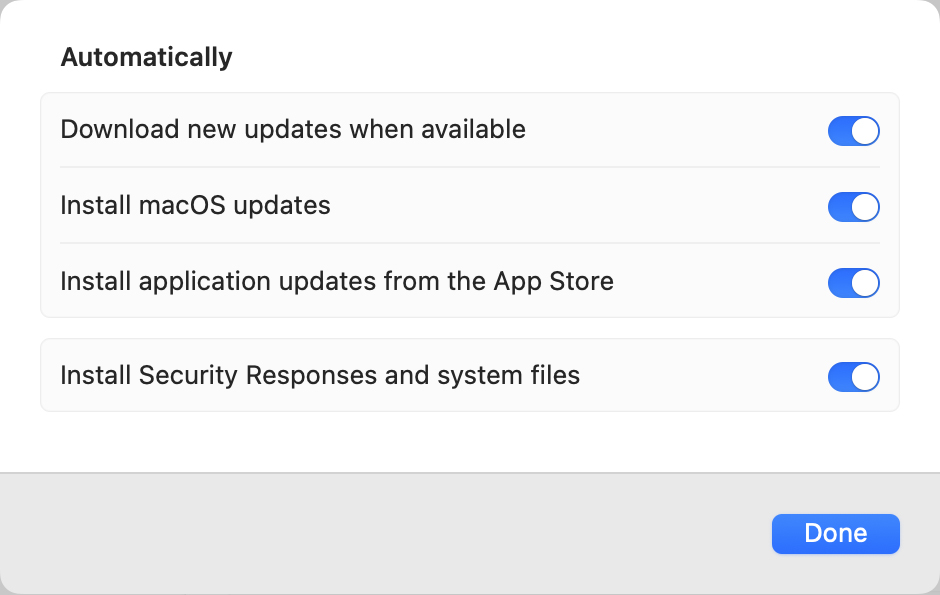Select the Install macOS updates label
This screenshot has width=940, height=595.
pos(195,206)
